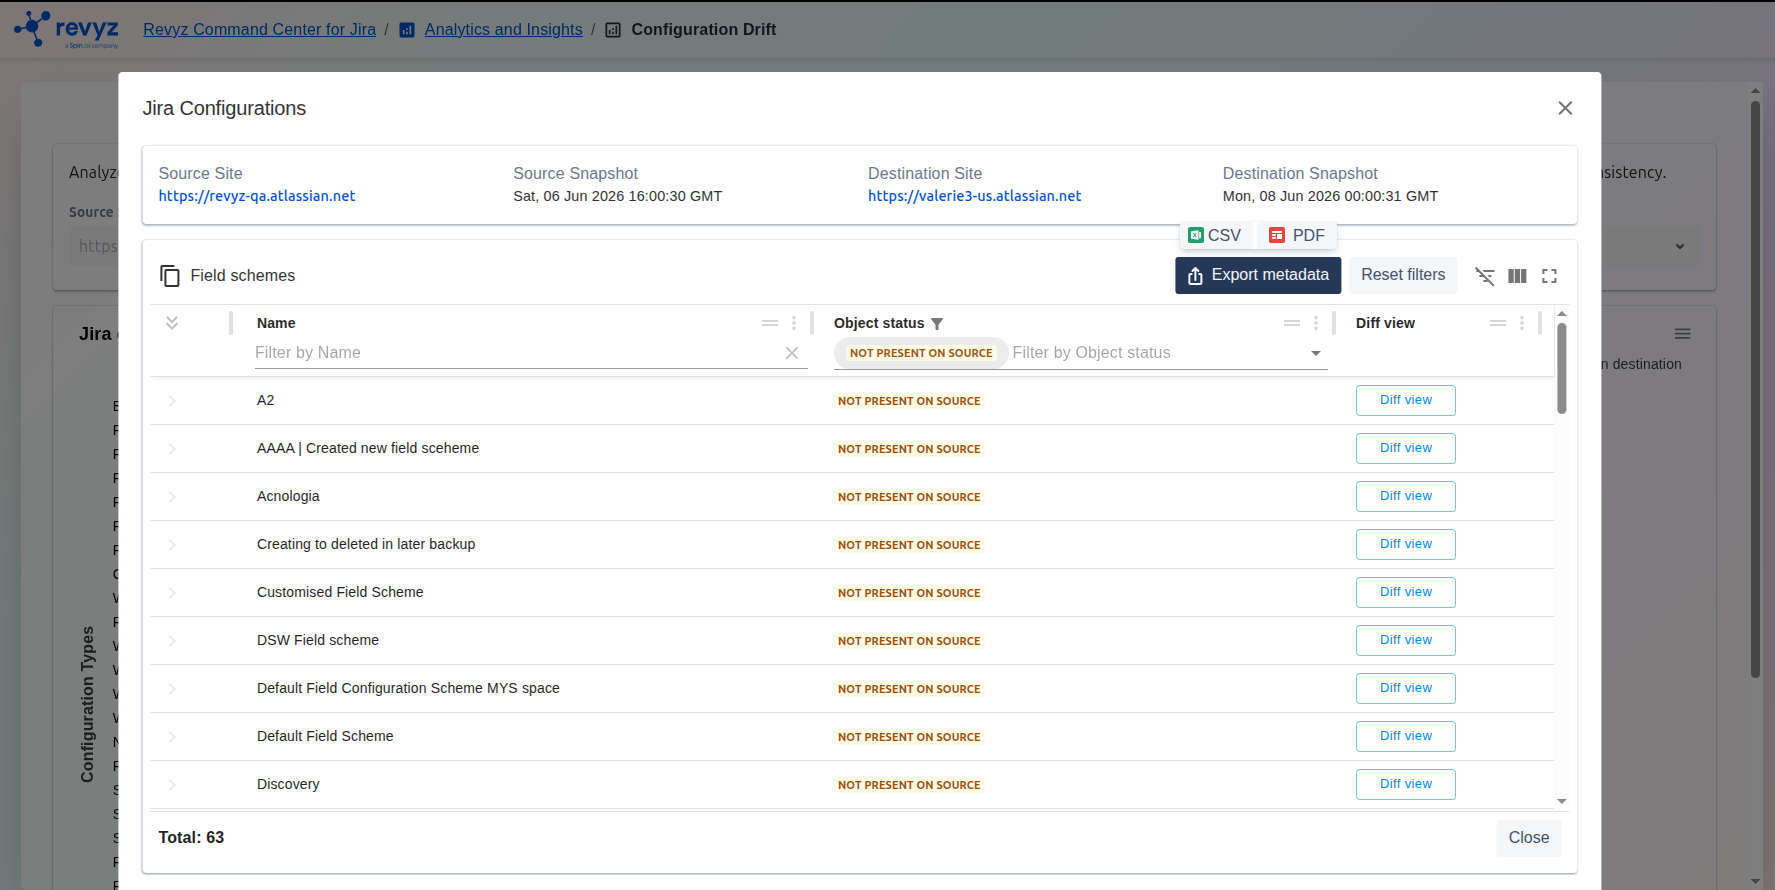Select the Acnologia name cell
Image resolution: width=1775 pixels, height=890 pixels.
coord(288,497)
